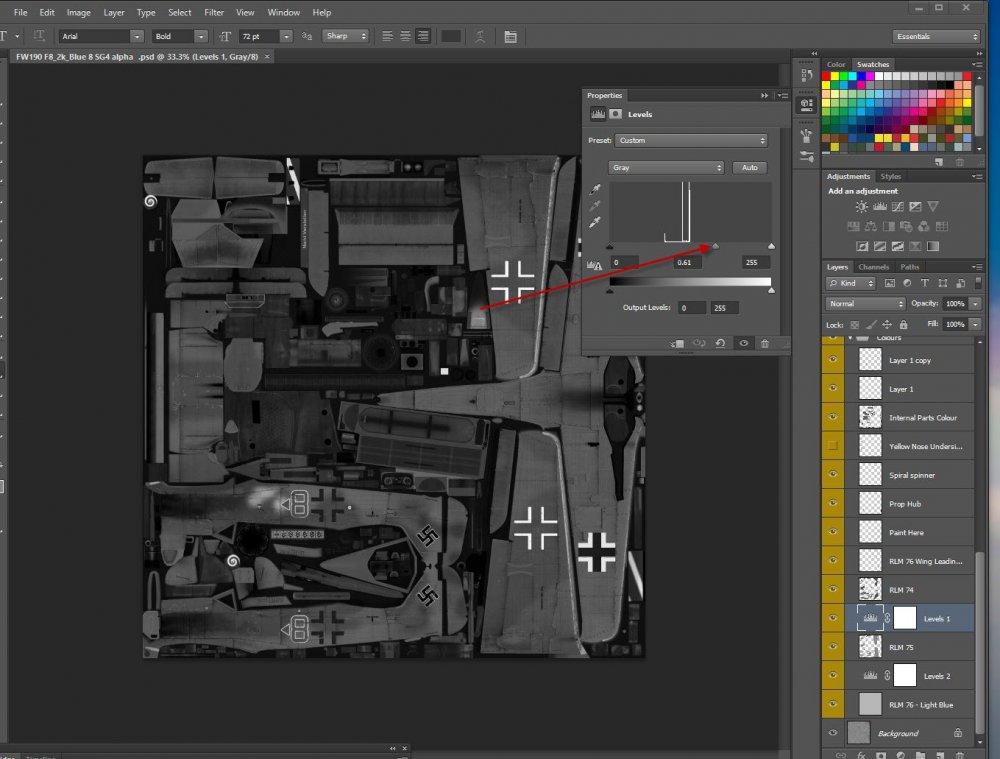Toggle visibility of the Background layer

coord(832,733)
